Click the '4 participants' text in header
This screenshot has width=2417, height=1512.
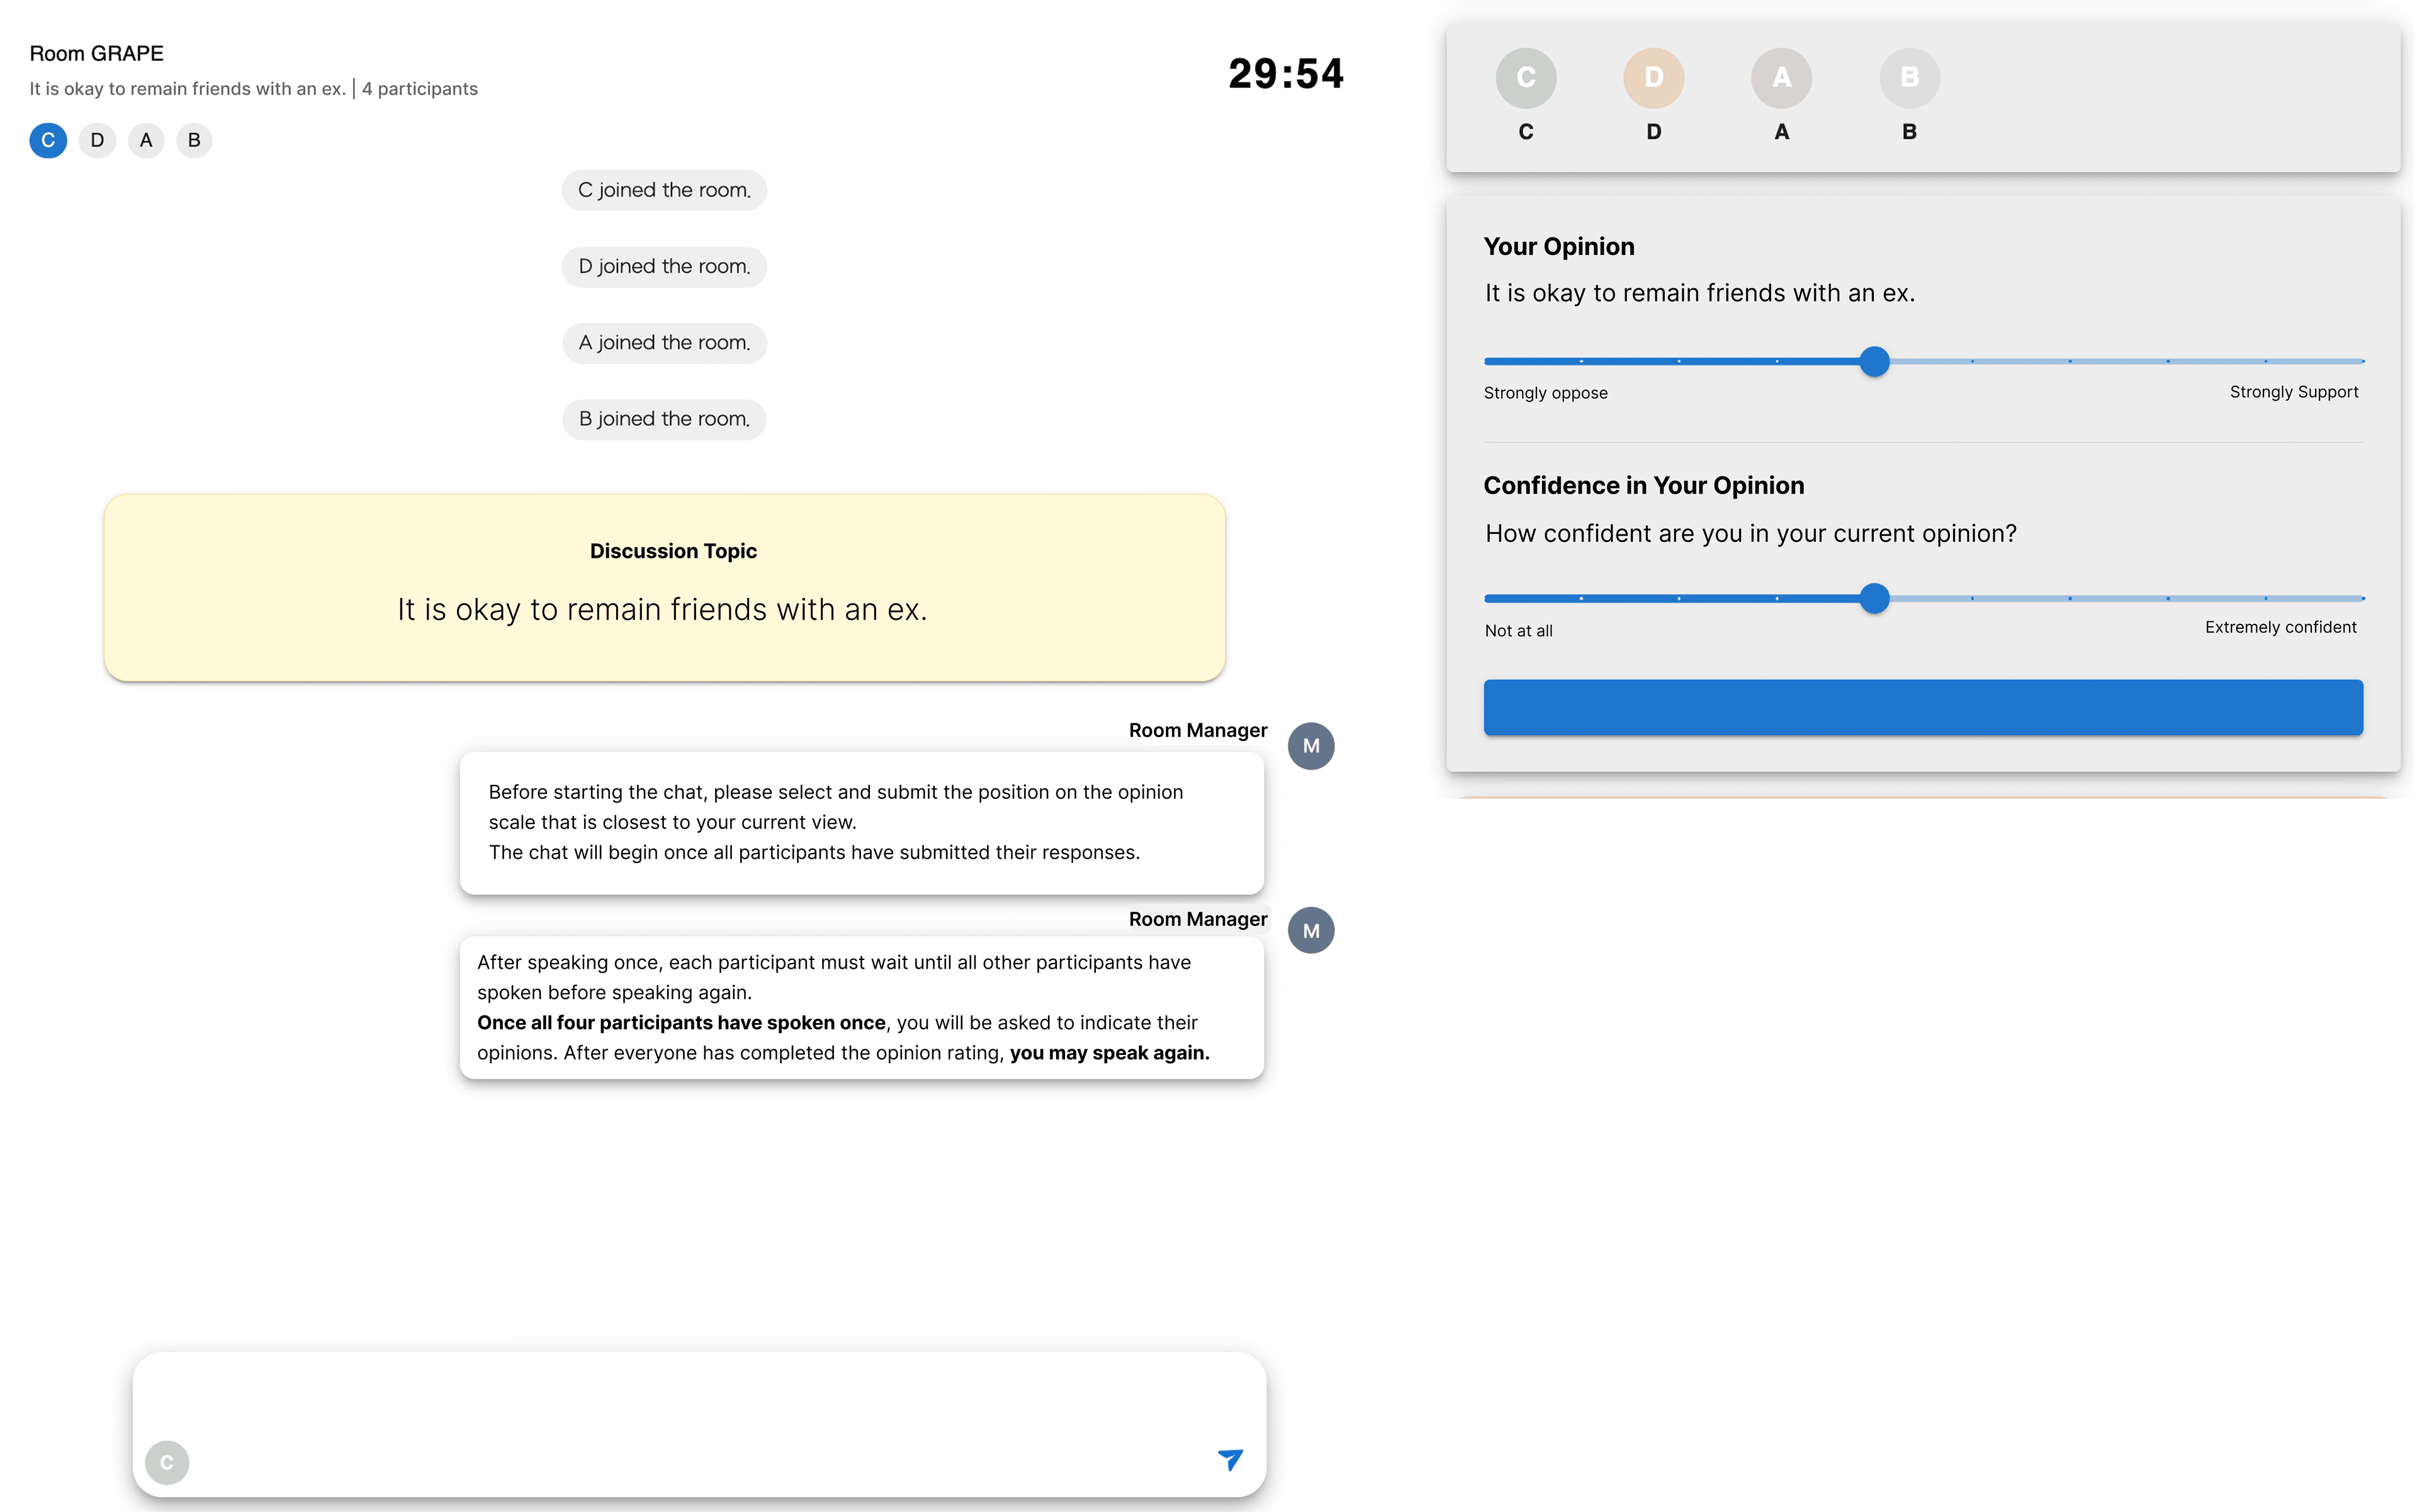click(x=420, y=89)
